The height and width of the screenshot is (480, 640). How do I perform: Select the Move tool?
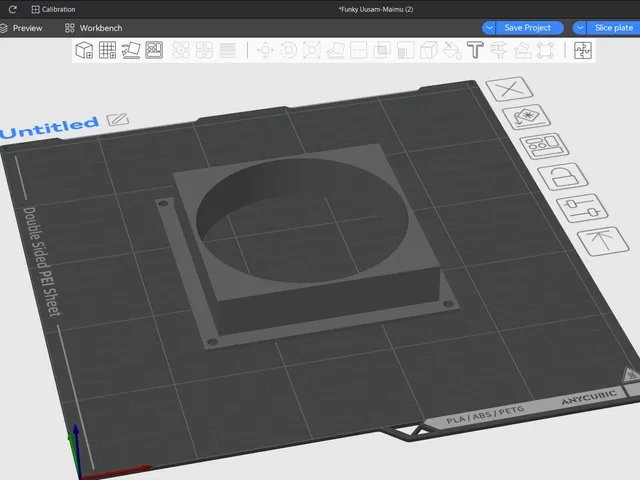pyautogui.click(x=265, y=50)
